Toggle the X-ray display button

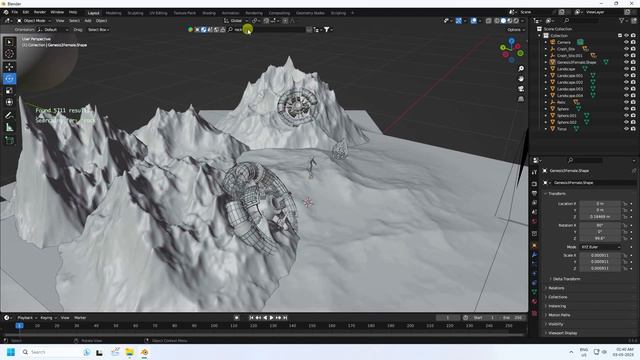tap(489, 20)
